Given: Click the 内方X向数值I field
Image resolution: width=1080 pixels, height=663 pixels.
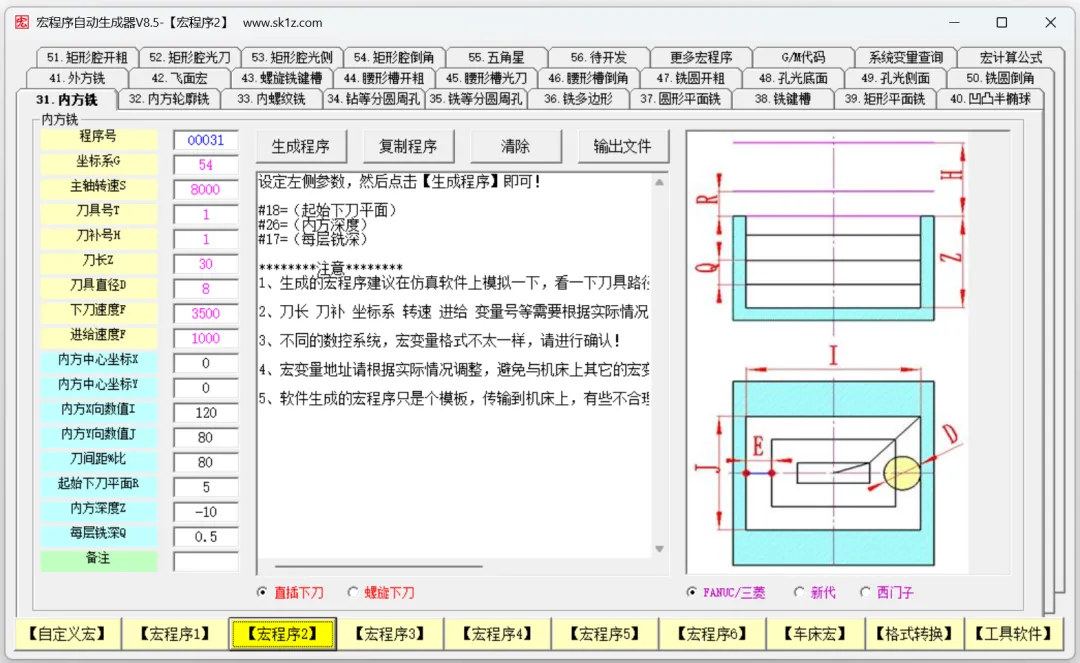Looking at the screenshot, I should [x=206, y=413].
